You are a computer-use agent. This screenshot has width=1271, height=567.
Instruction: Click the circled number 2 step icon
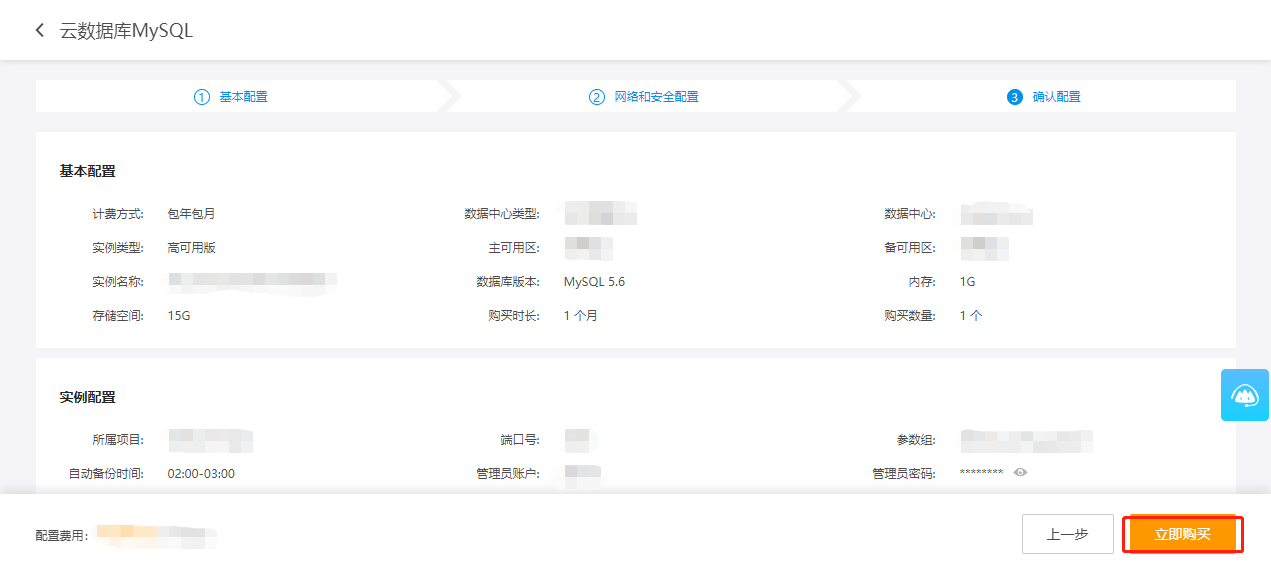point(597,97)
